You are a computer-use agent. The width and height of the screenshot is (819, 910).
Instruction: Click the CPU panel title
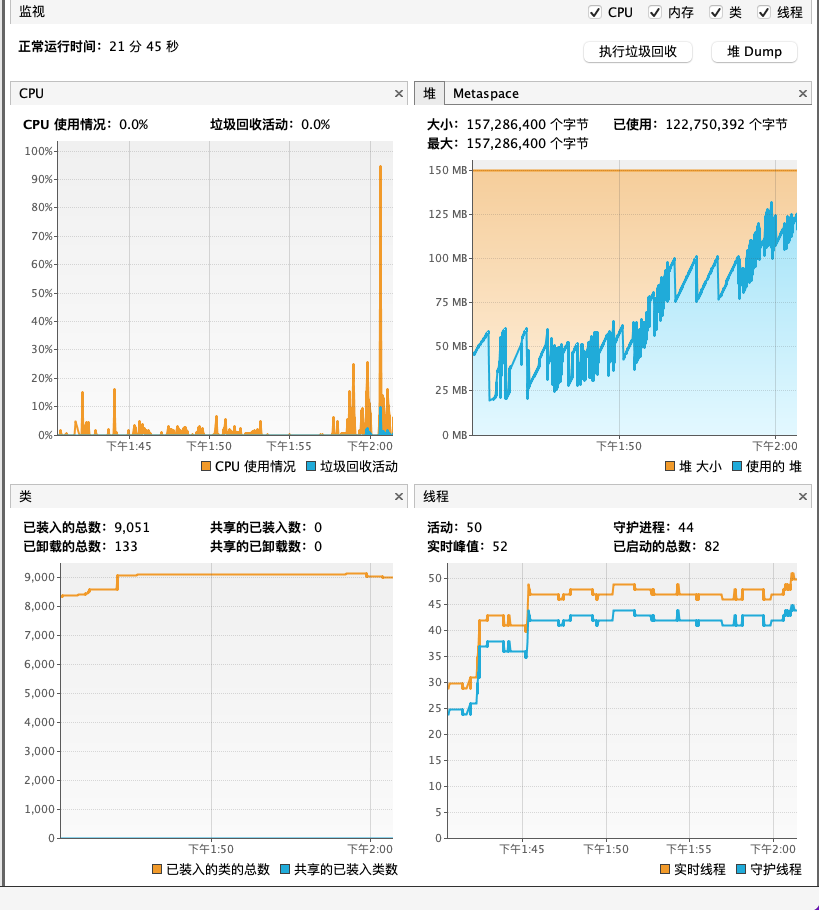tap(31, 93)
